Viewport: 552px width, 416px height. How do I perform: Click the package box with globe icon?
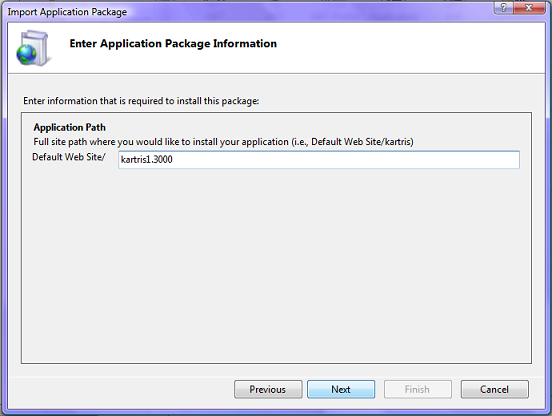[x=33, y=48]
